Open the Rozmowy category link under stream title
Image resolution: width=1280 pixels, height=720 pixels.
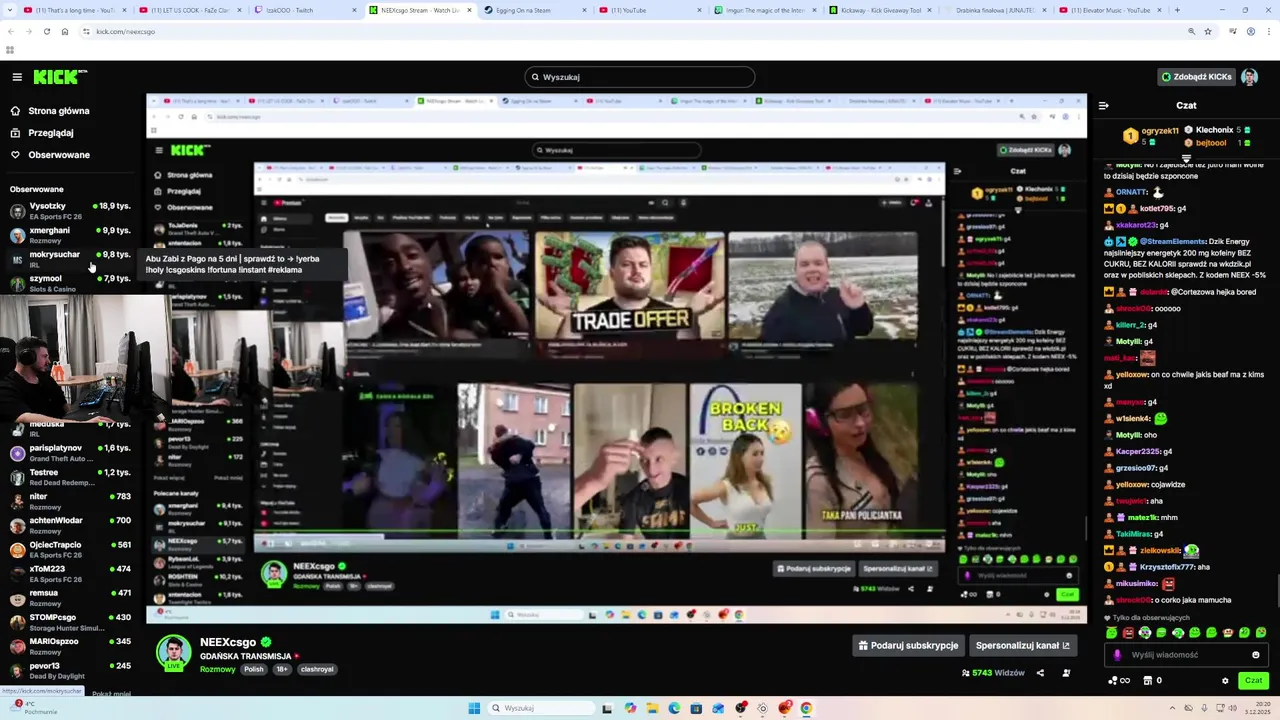[218, 669]
